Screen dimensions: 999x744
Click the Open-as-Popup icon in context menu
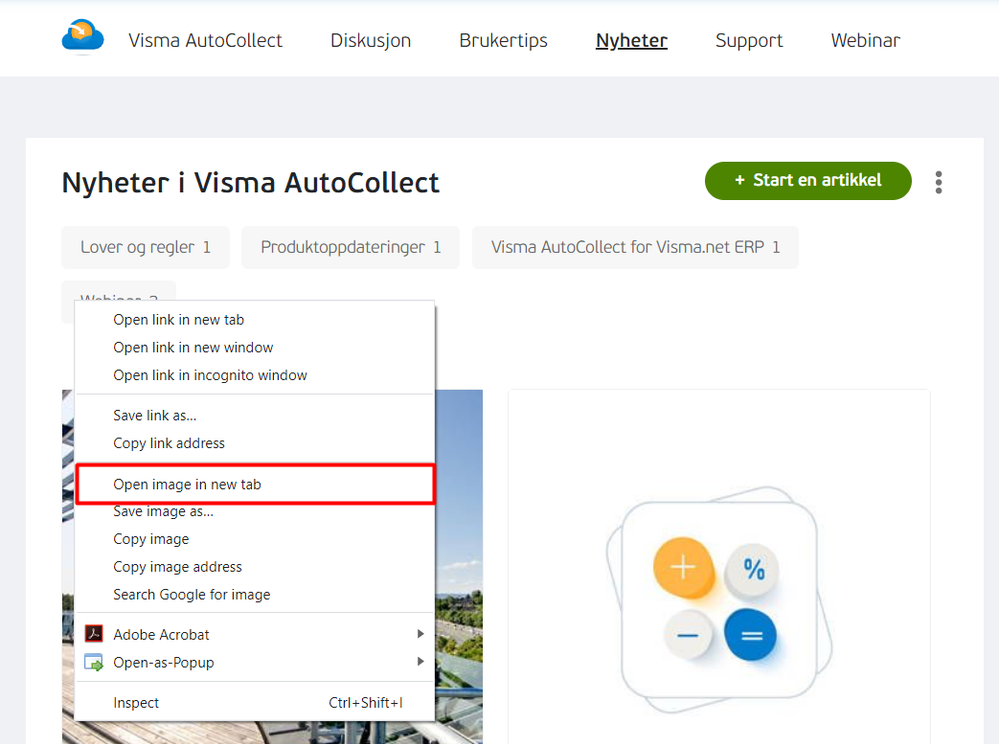(94, 662)
